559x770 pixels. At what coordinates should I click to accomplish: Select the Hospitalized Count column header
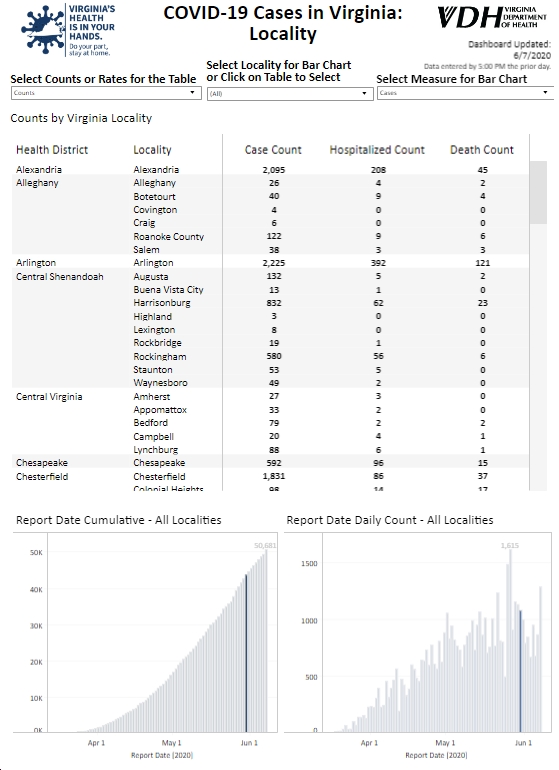377,150
